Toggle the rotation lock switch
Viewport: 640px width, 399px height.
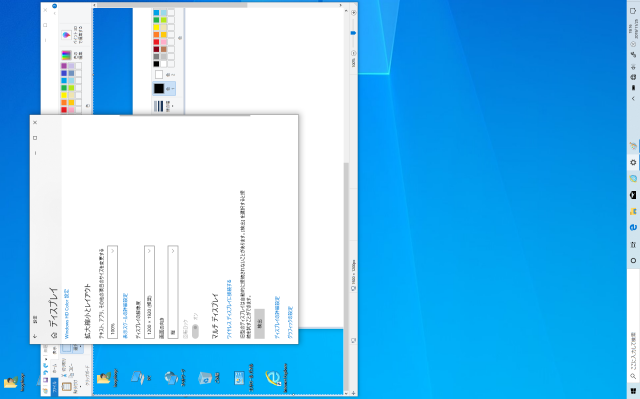(x=195, y=331)
